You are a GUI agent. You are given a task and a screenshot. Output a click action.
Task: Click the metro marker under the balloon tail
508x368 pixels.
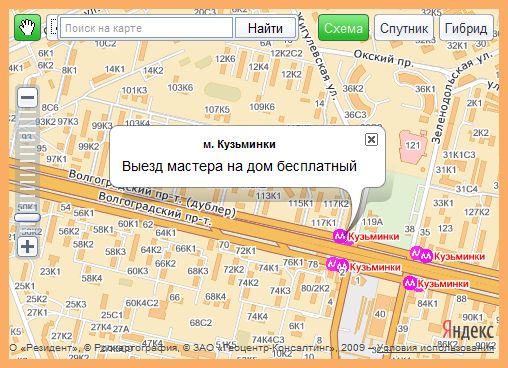(x=340, y=236)
